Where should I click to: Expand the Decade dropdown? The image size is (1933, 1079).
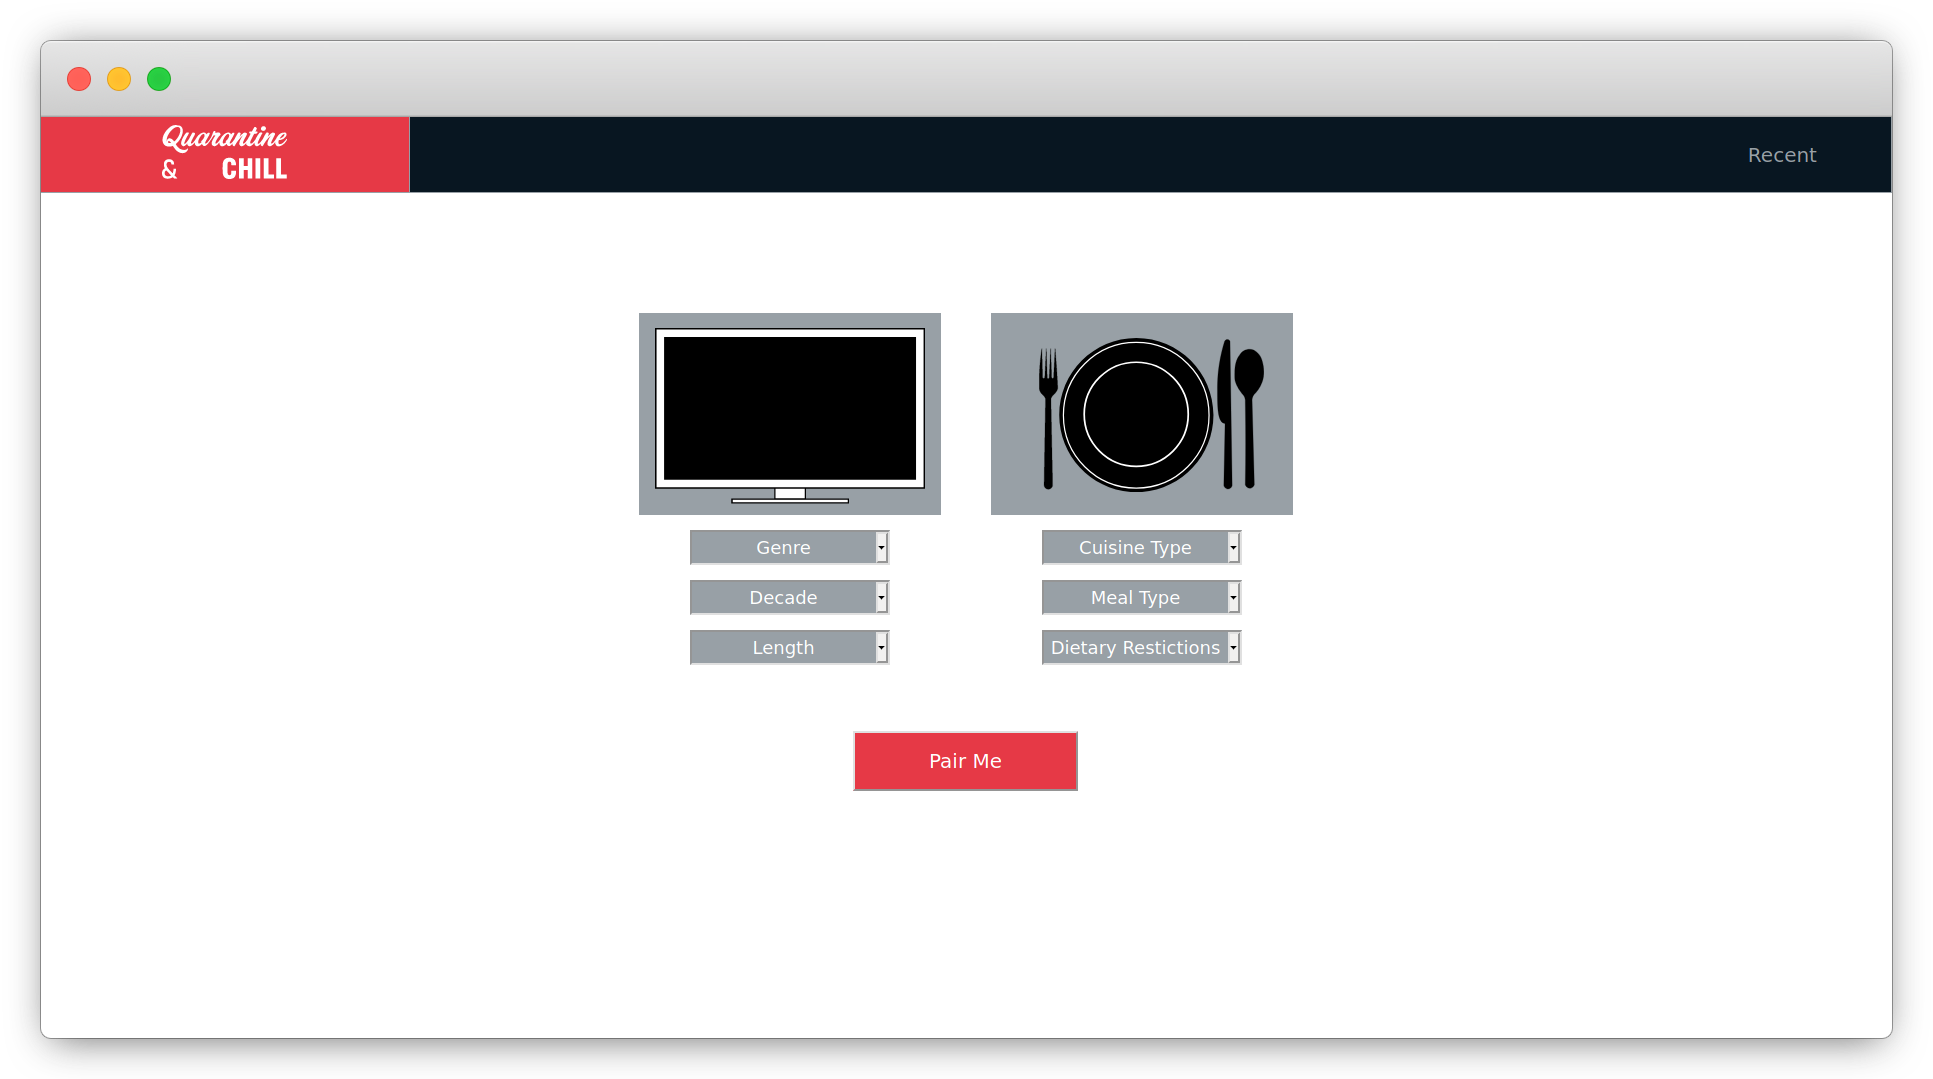(789, 598)
